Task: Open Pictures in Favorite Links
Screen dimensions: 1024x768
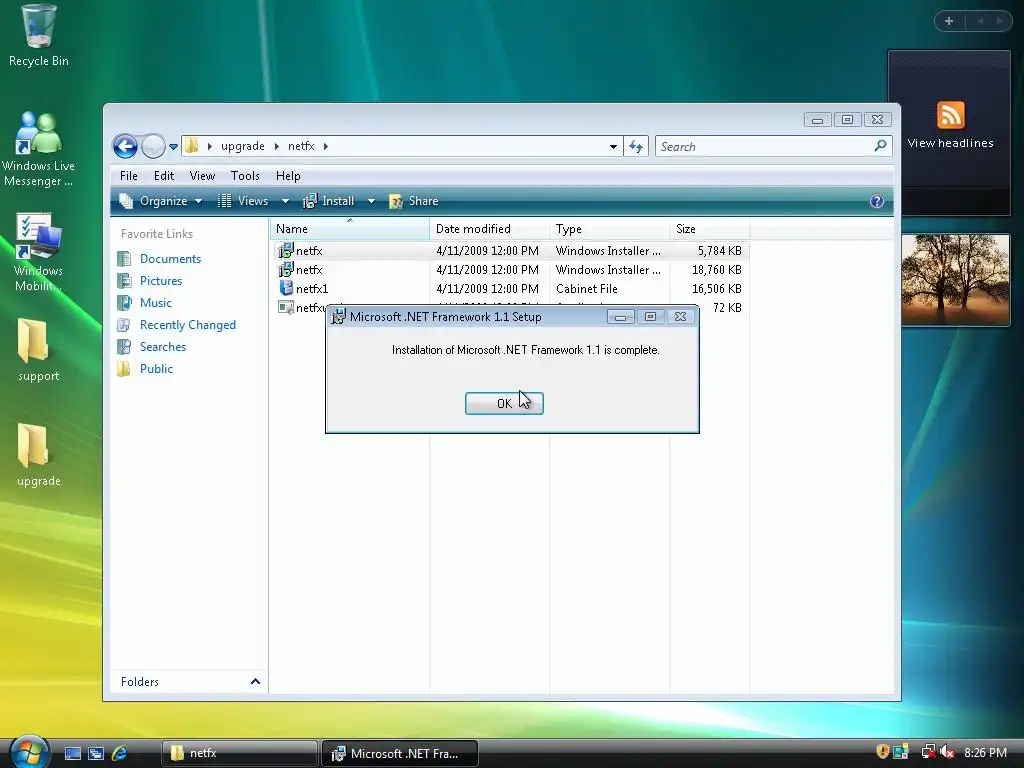Action: (x=161, y=281)
